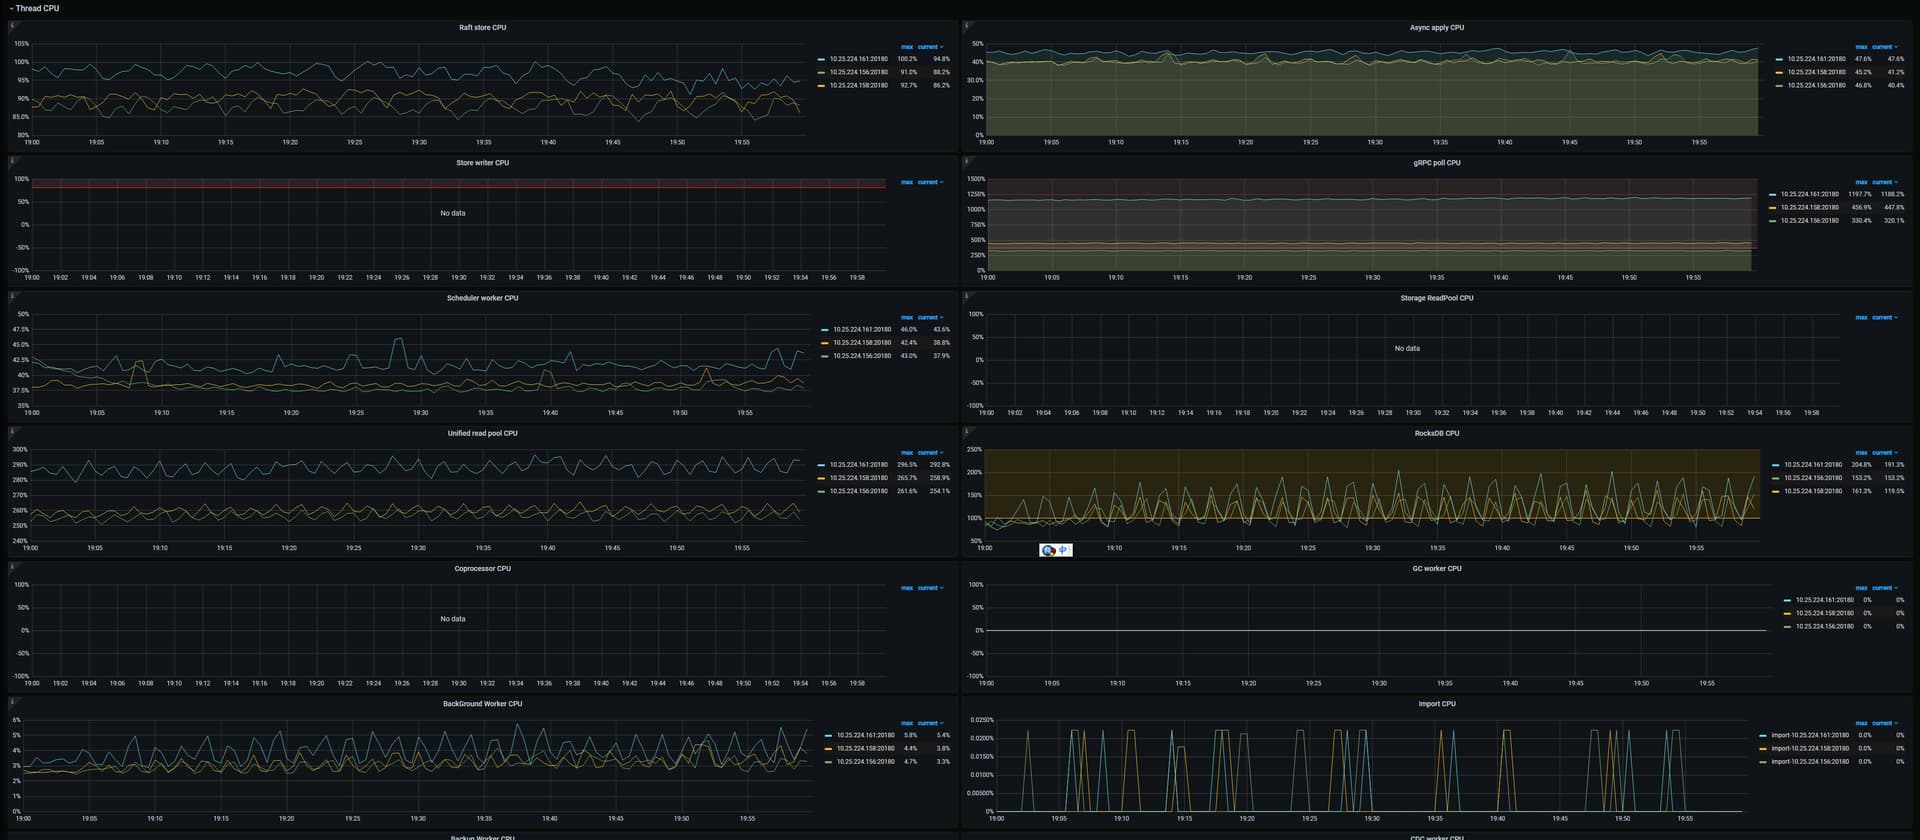Click the RocksDB CPU panel info icon

(967, 431)
